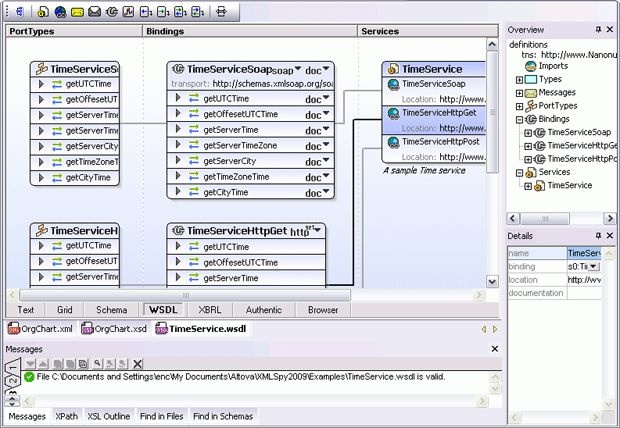Open the XPath tab
The width and height of the screenshot is (620, 428).
click(x=67, y=415)
